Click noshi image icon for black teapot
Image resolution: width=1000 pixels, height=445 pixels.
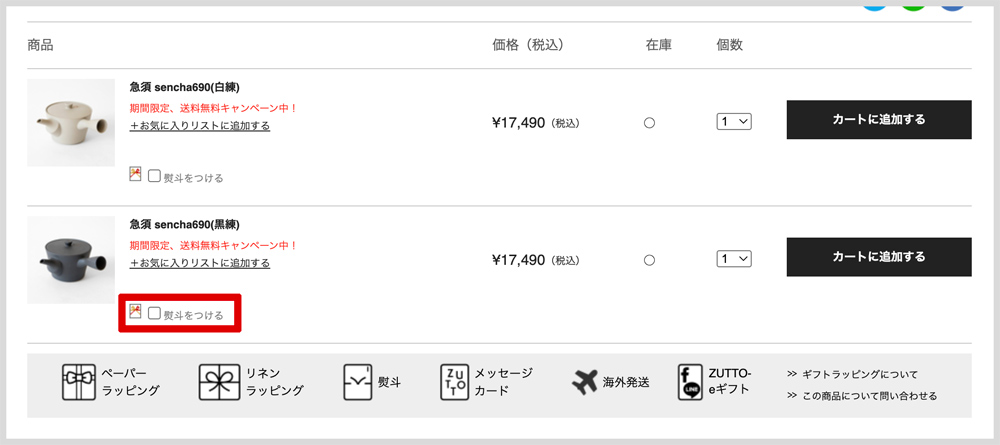click(x=135, y=311)
